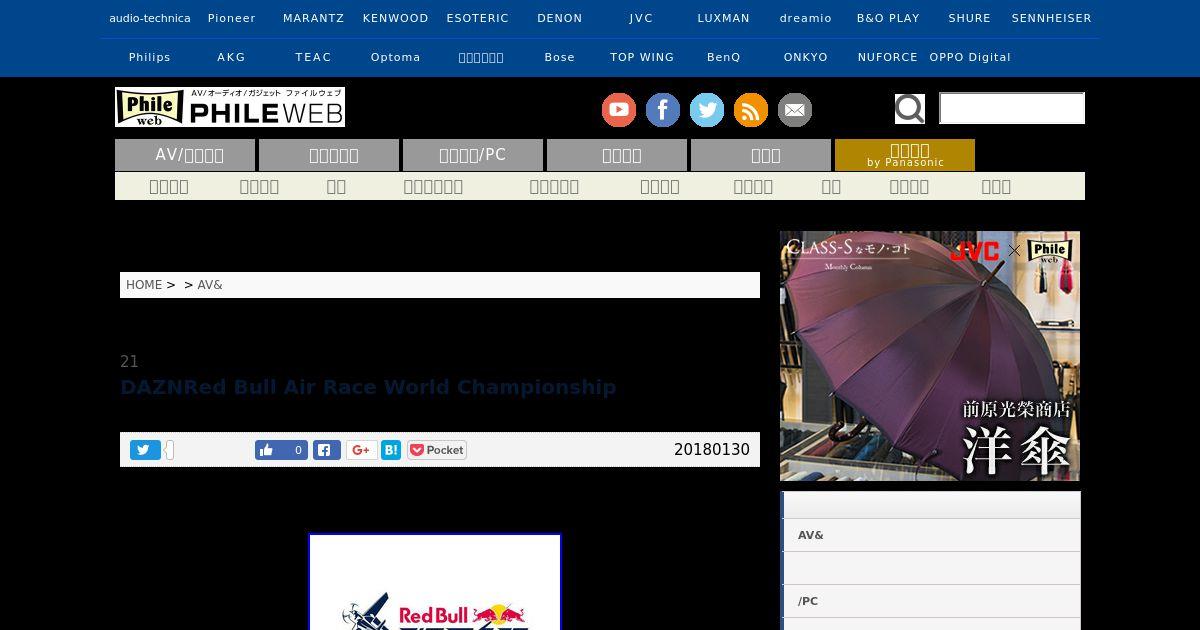This screenshot has width=1200, height=630.
Task: Open the JVC brand link
Action: [x=642, y=18]
